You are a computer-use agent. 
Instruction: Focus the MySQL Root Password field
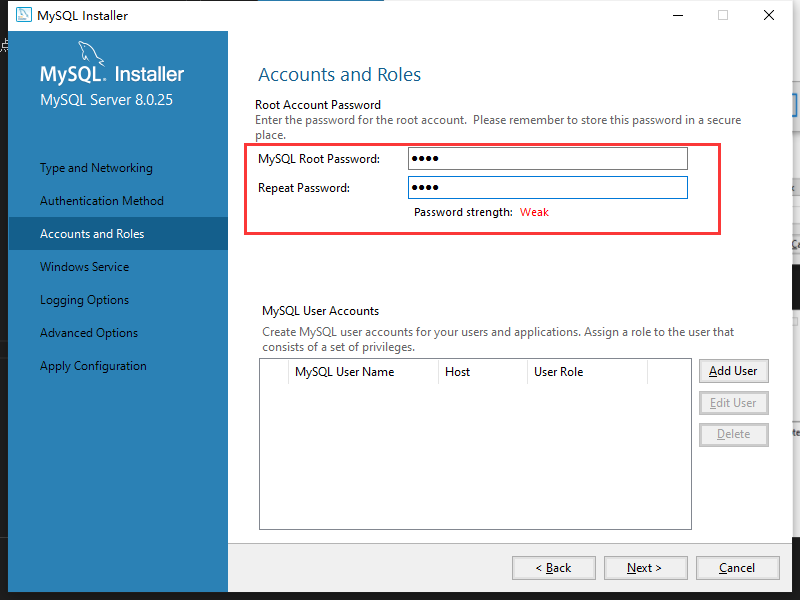click(547, 159)
